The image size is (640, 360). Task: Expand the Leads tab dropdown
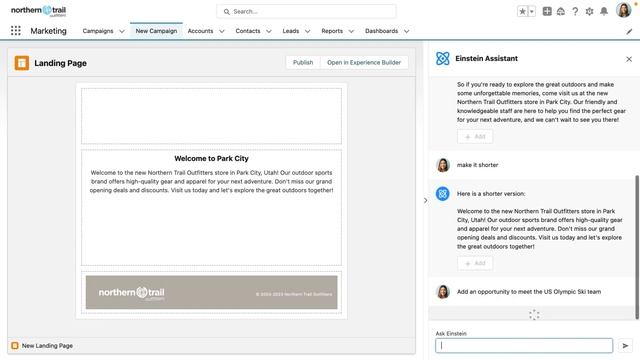307,31
